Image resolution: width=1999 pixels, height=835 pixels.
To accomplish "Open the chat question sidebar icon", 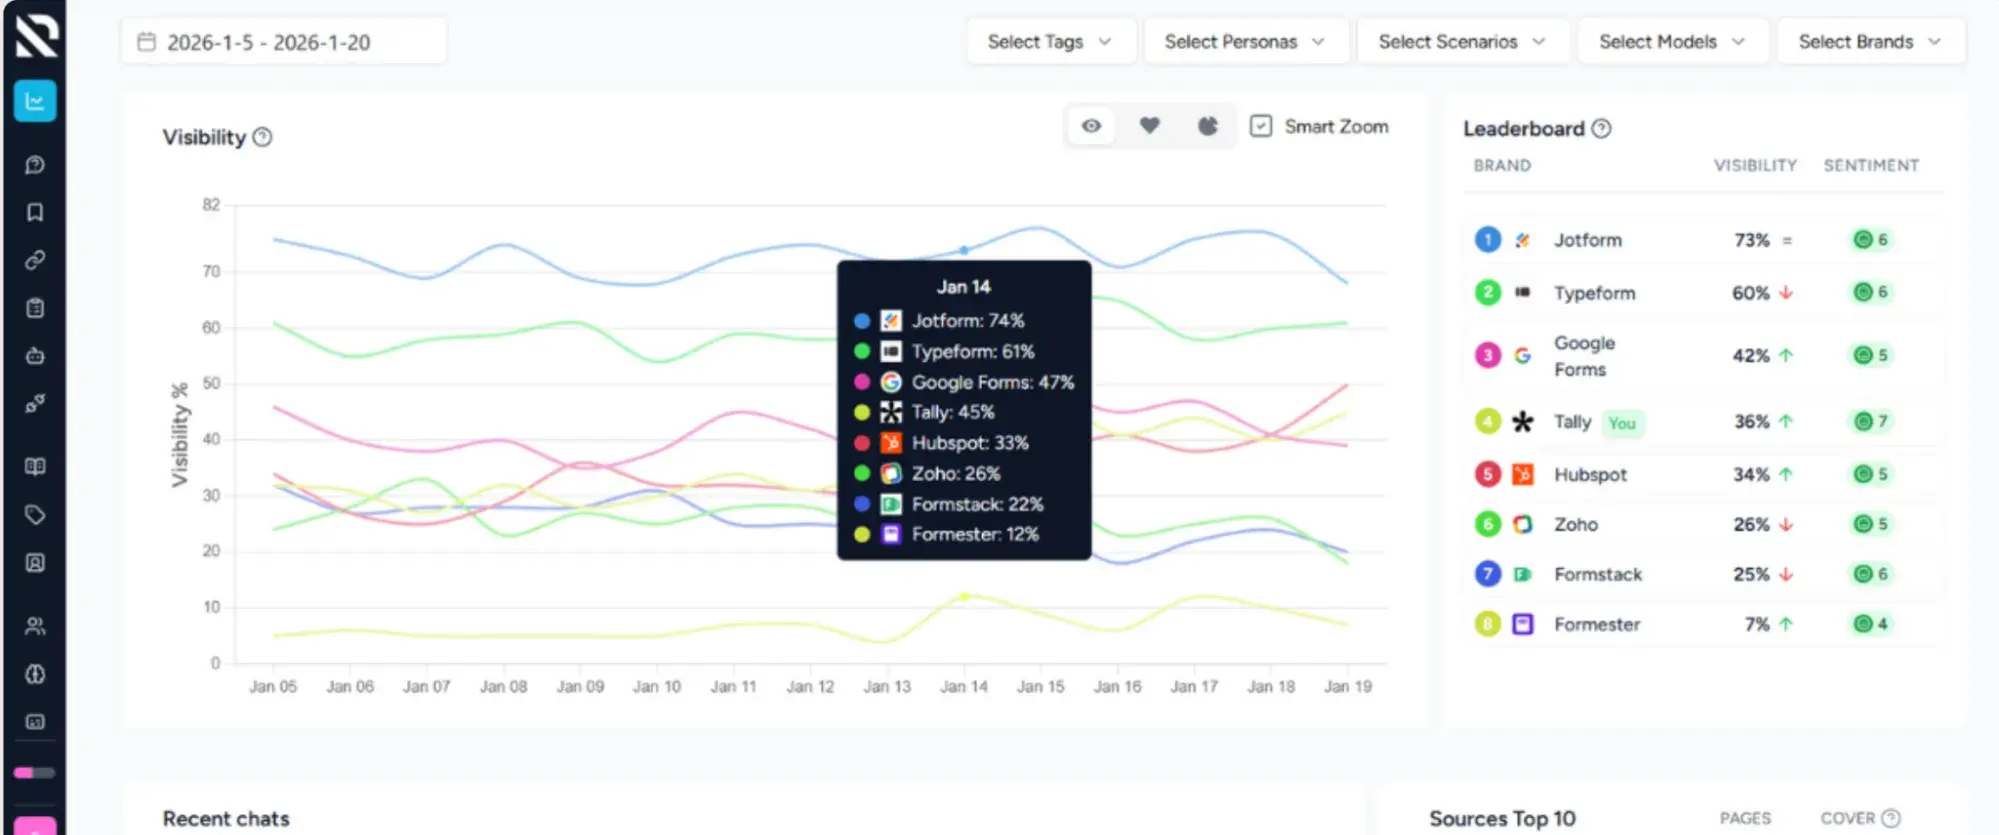I will (35, 165).
